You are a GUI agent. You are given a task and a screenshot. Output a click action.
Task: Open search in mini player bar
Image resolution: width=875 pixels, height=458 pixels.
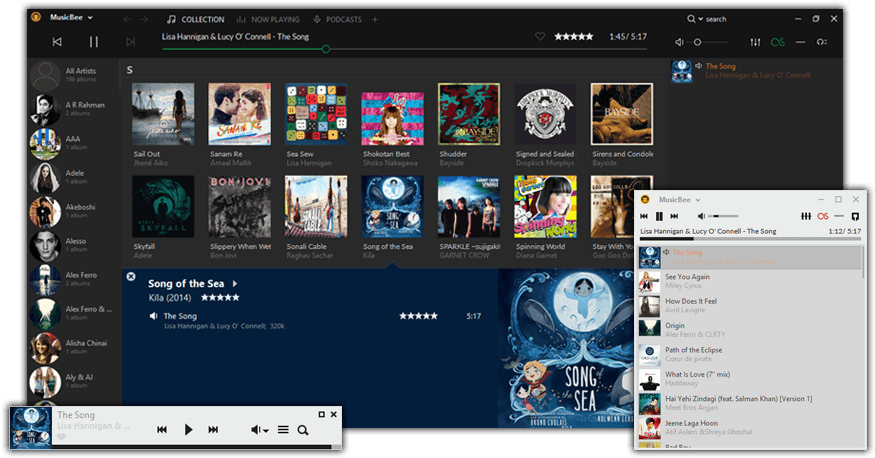(x=302, y=430)
